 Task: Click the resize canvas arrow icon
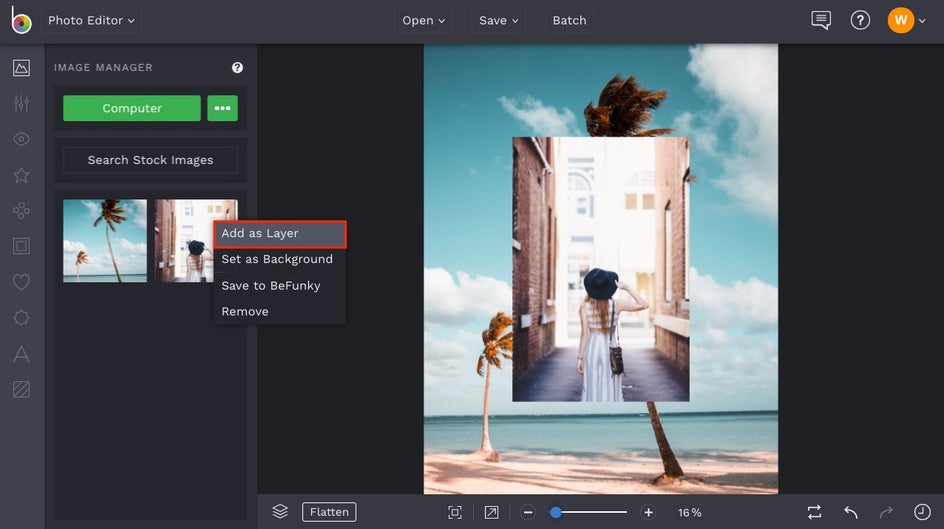point(491,512)
